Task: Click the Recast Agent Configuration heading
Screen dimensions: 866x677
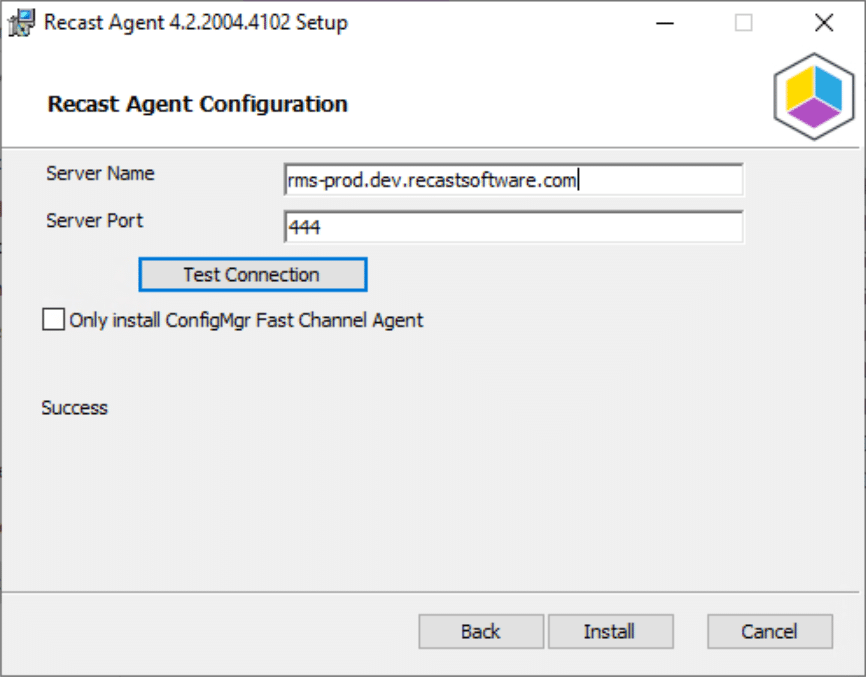Action: 197,104
